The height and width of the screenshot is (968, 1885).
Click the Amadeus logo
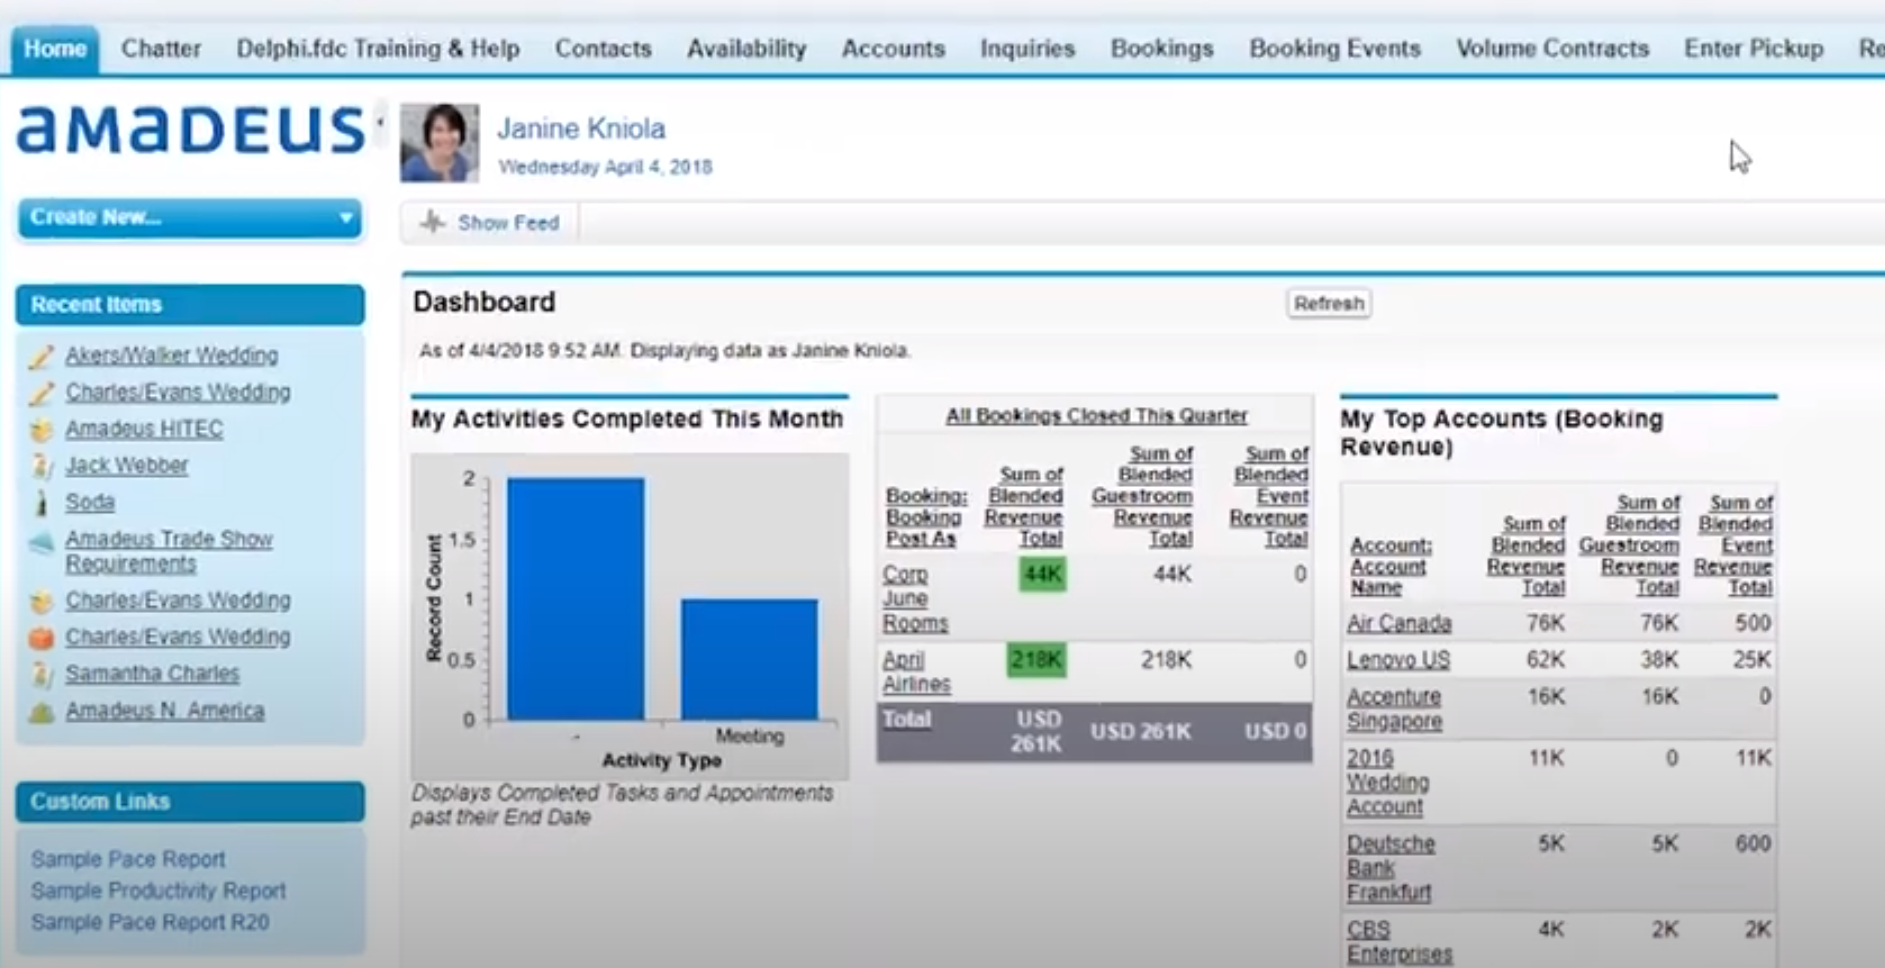[x=190, y=130]
